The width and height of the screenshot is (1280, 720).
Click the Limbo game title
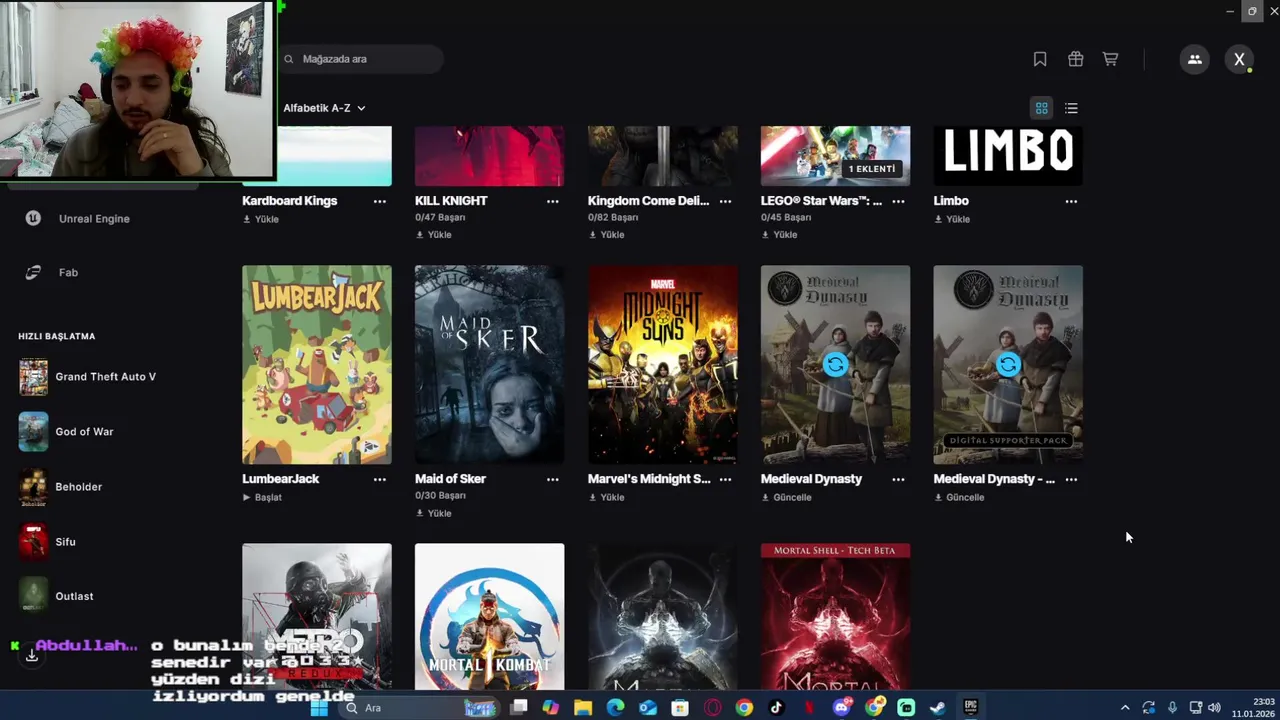[951, 201]
